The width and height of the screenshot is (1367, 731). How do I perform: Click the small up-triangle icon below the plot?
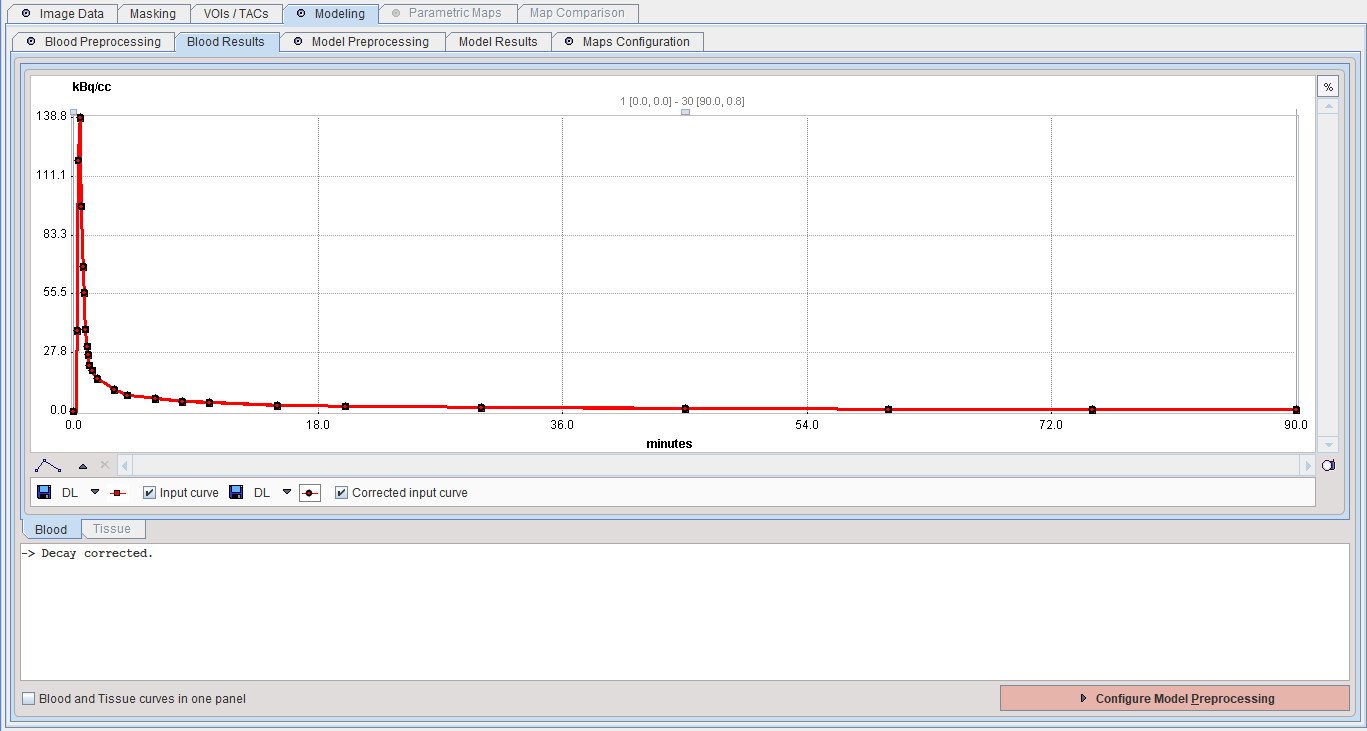[83, 466]
